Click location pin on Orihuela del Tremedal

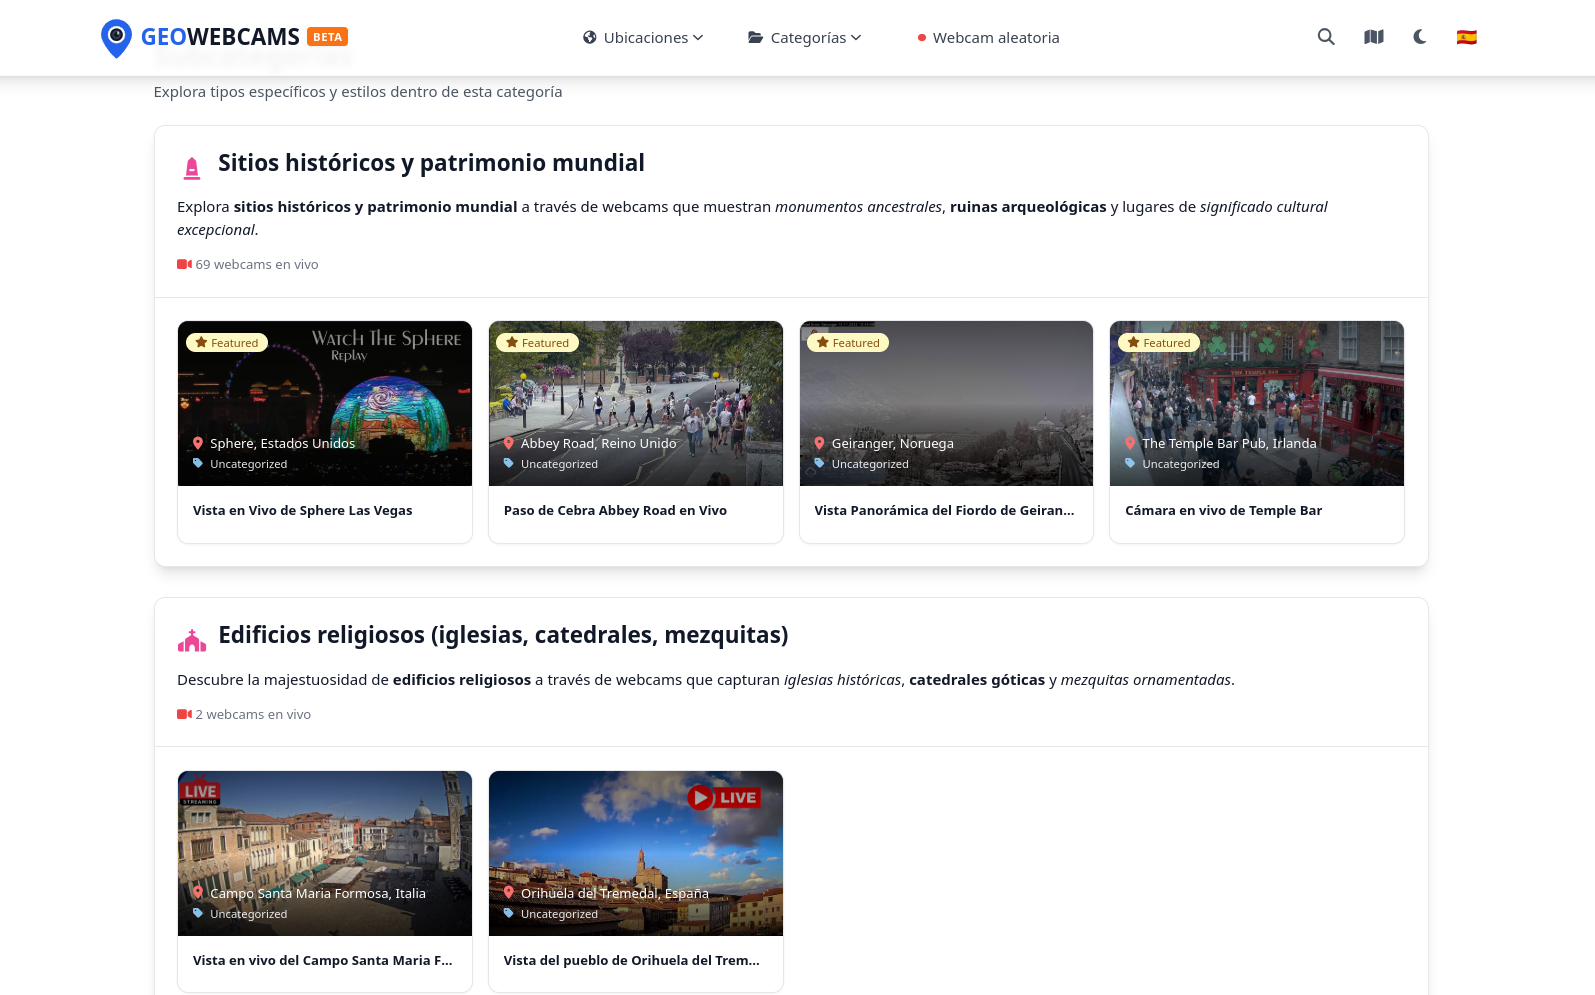pyautogui.click(x=509, y=893)
